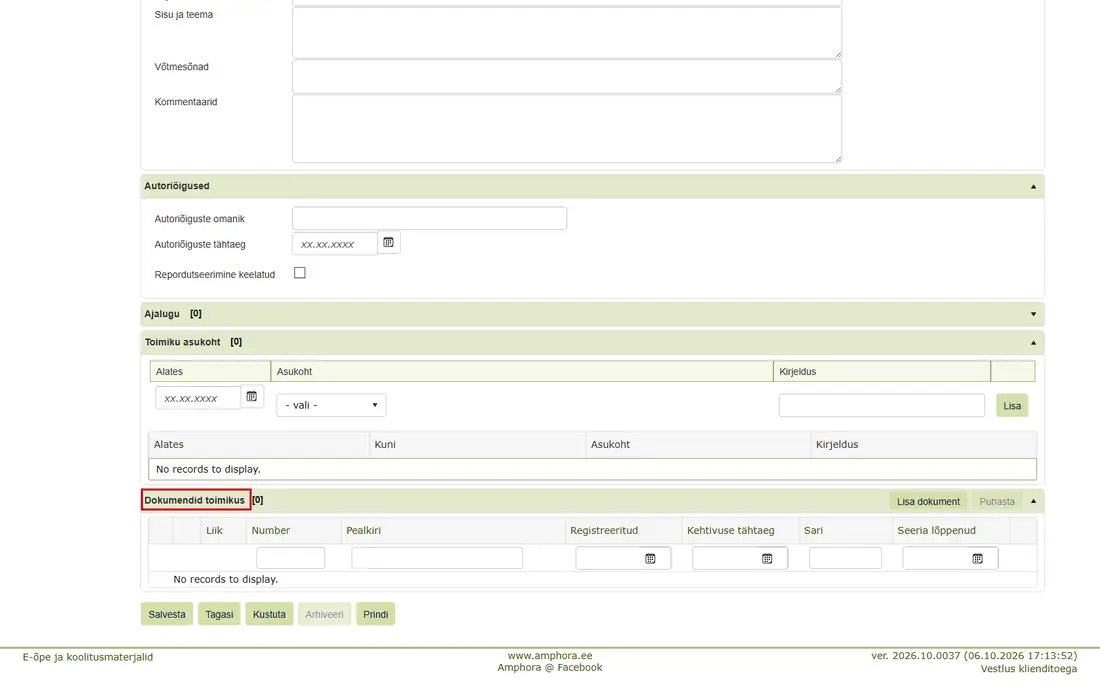Open calendar for Autoriõiguste tähtaeg date
This screenshot has height=688, width=1100.
[388, 243]
